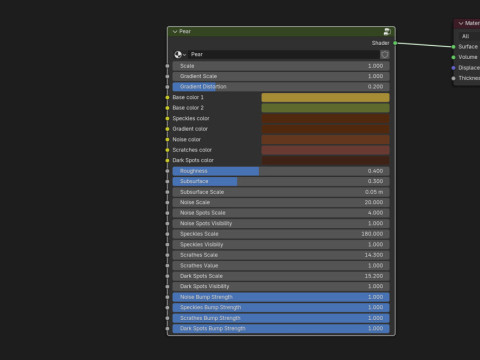Screen dimensions: 480x360
Task: Click the Noise Spots Scale field
Action: (281, 213)
